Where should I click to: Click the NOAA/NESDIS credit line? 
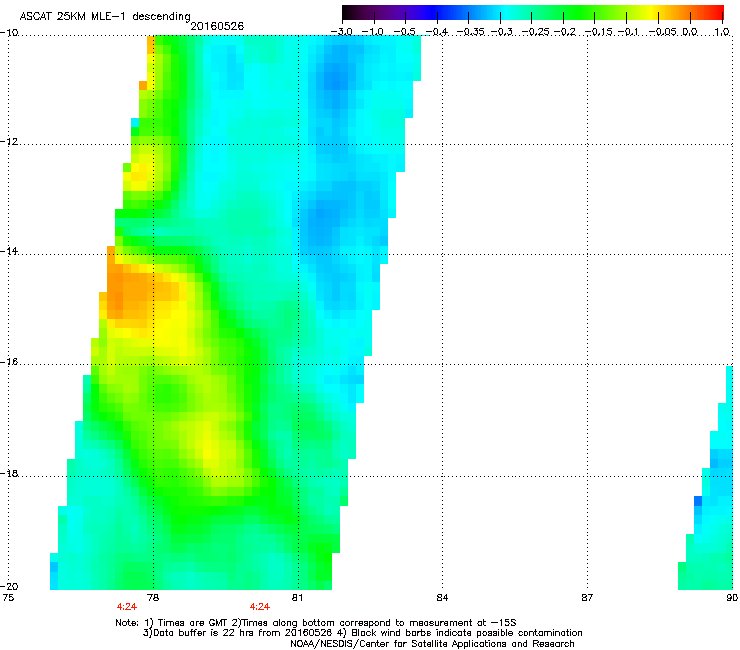coord(432,644)
